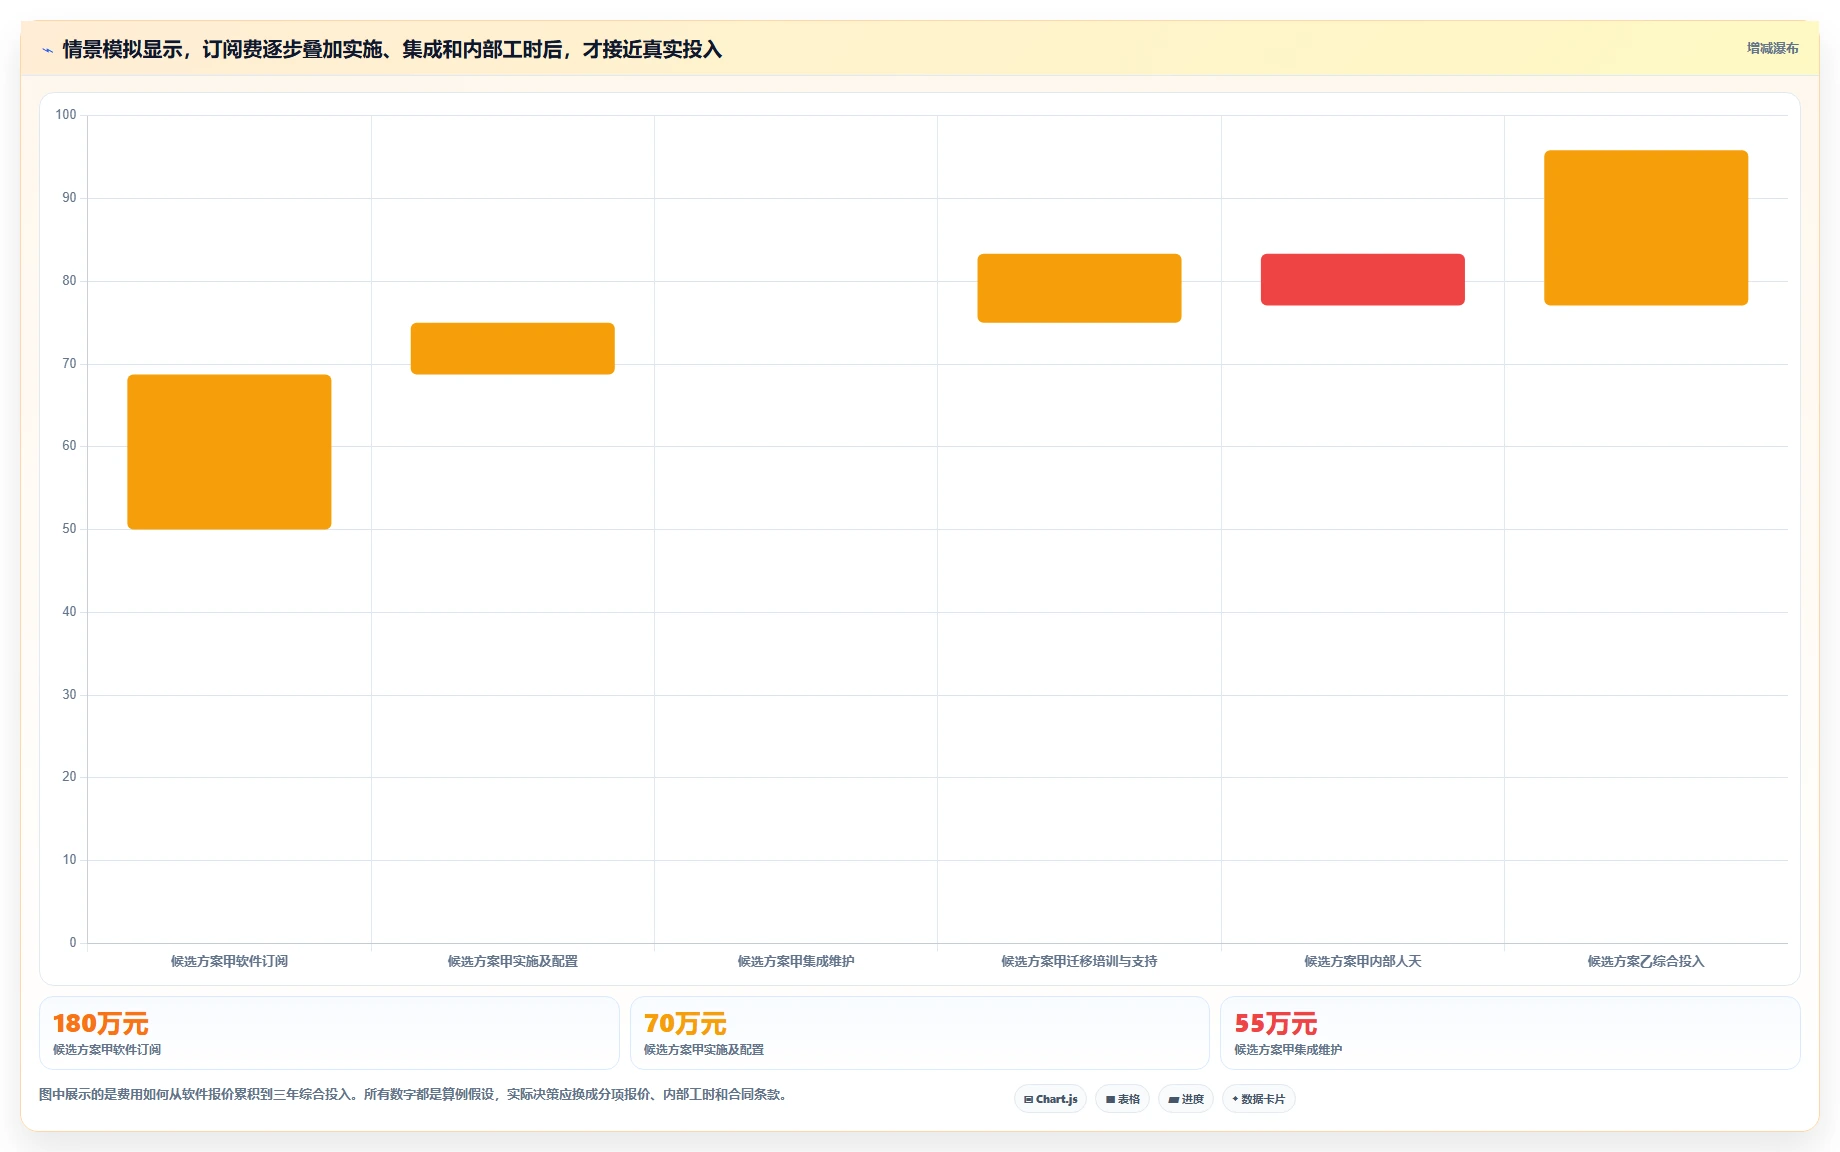Click the x-axis label 候选方案乙综合投入
The image size is (1840, 1152).
1646,961
